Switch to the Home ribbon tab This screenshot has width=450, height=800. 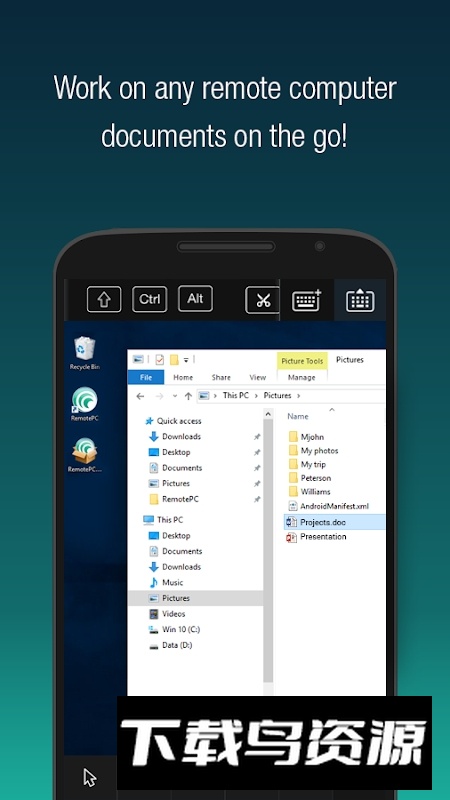(x=183, y=377)
